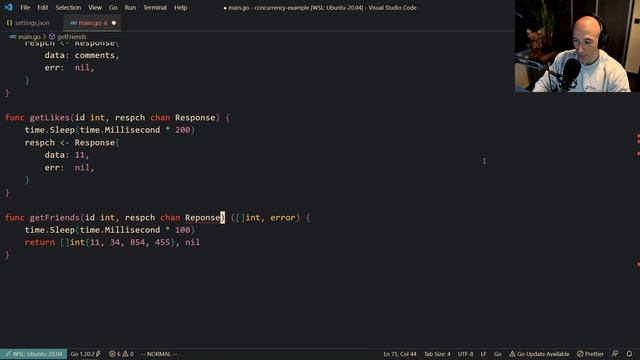Viewport: 640px width, 360px height.
Task: Open the File menu
Action: tap(25, 7)
